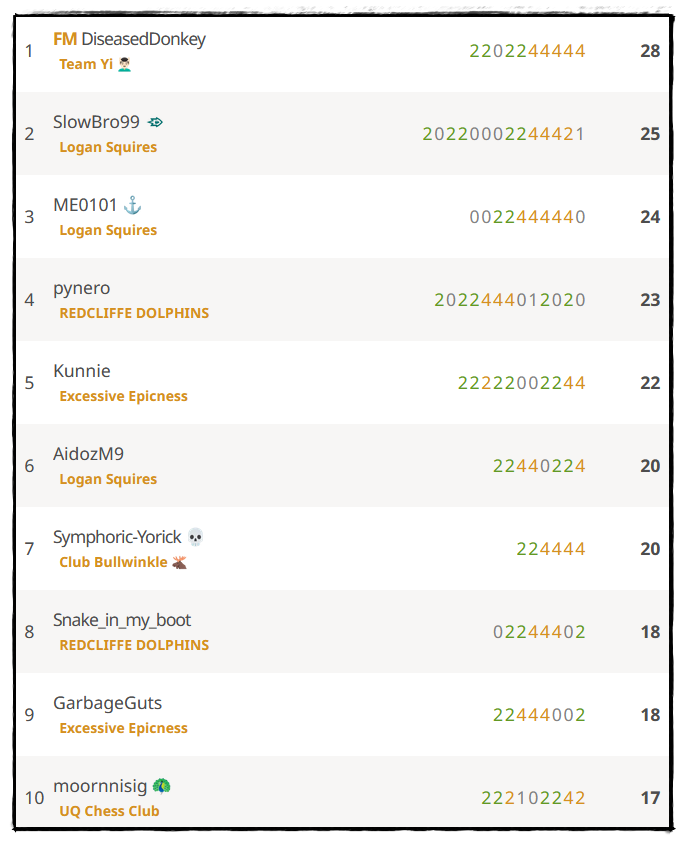The height and width of the screenshot is (843, 686).
Task: Click the anchor icon next to ME0101
Action: 132,205
